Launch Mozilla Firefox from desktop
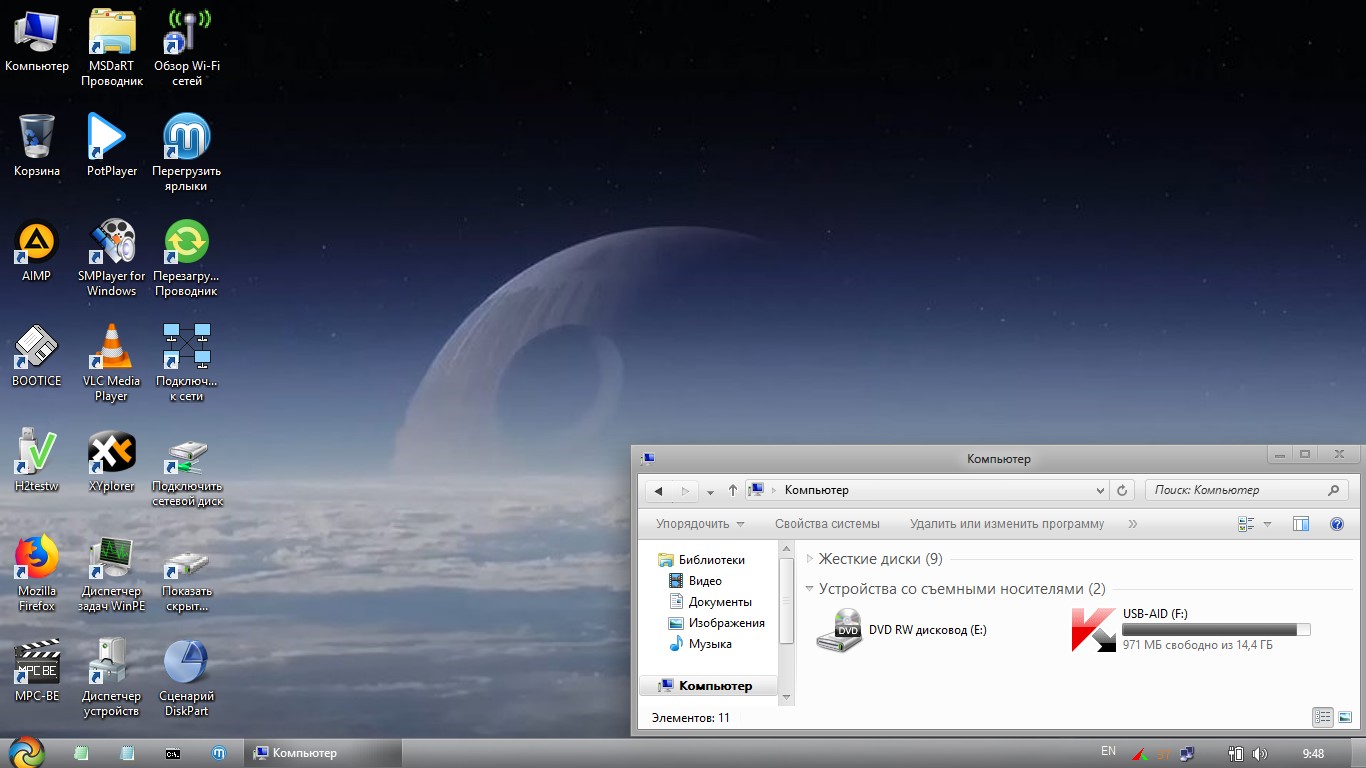Screen dimensions: 1366x768 click(37, 572)
